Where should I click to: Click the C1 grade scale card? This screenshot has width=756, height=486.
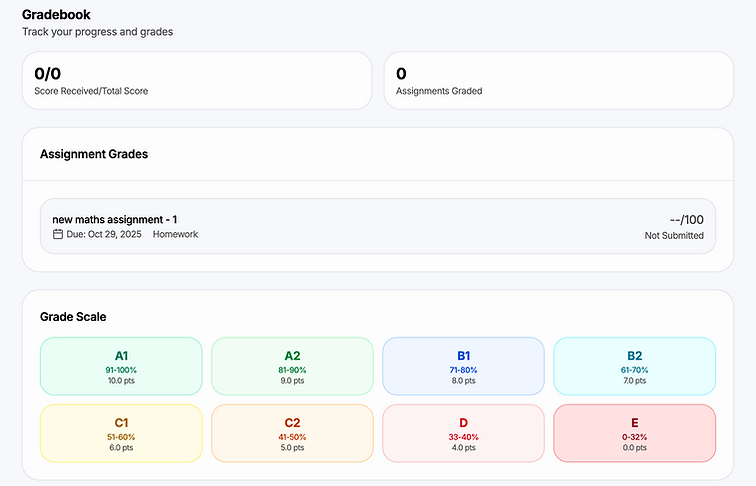tap(121, 433)
